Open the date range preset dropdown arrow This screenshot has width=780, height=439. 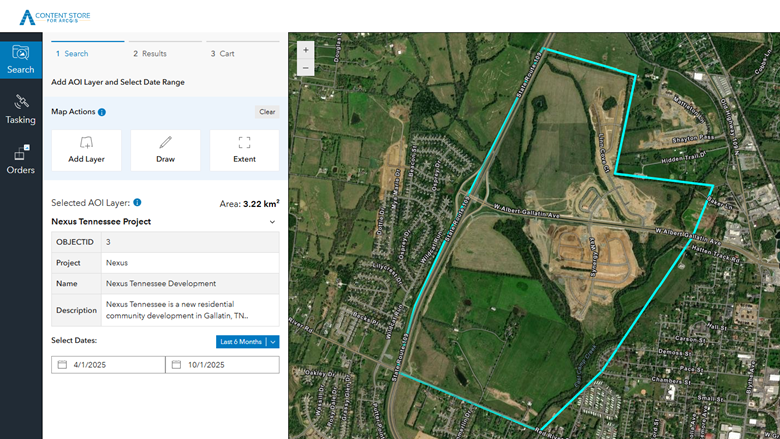coord(273,342)
